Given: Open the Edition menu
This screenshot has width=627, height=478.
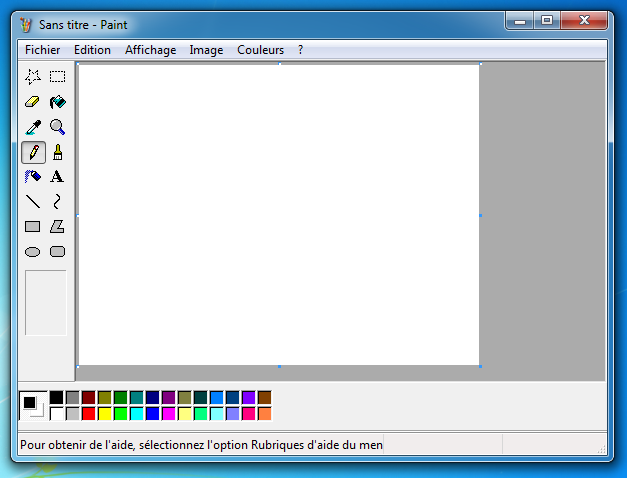Looking at the screenshot, I should [x=92, y=50].
